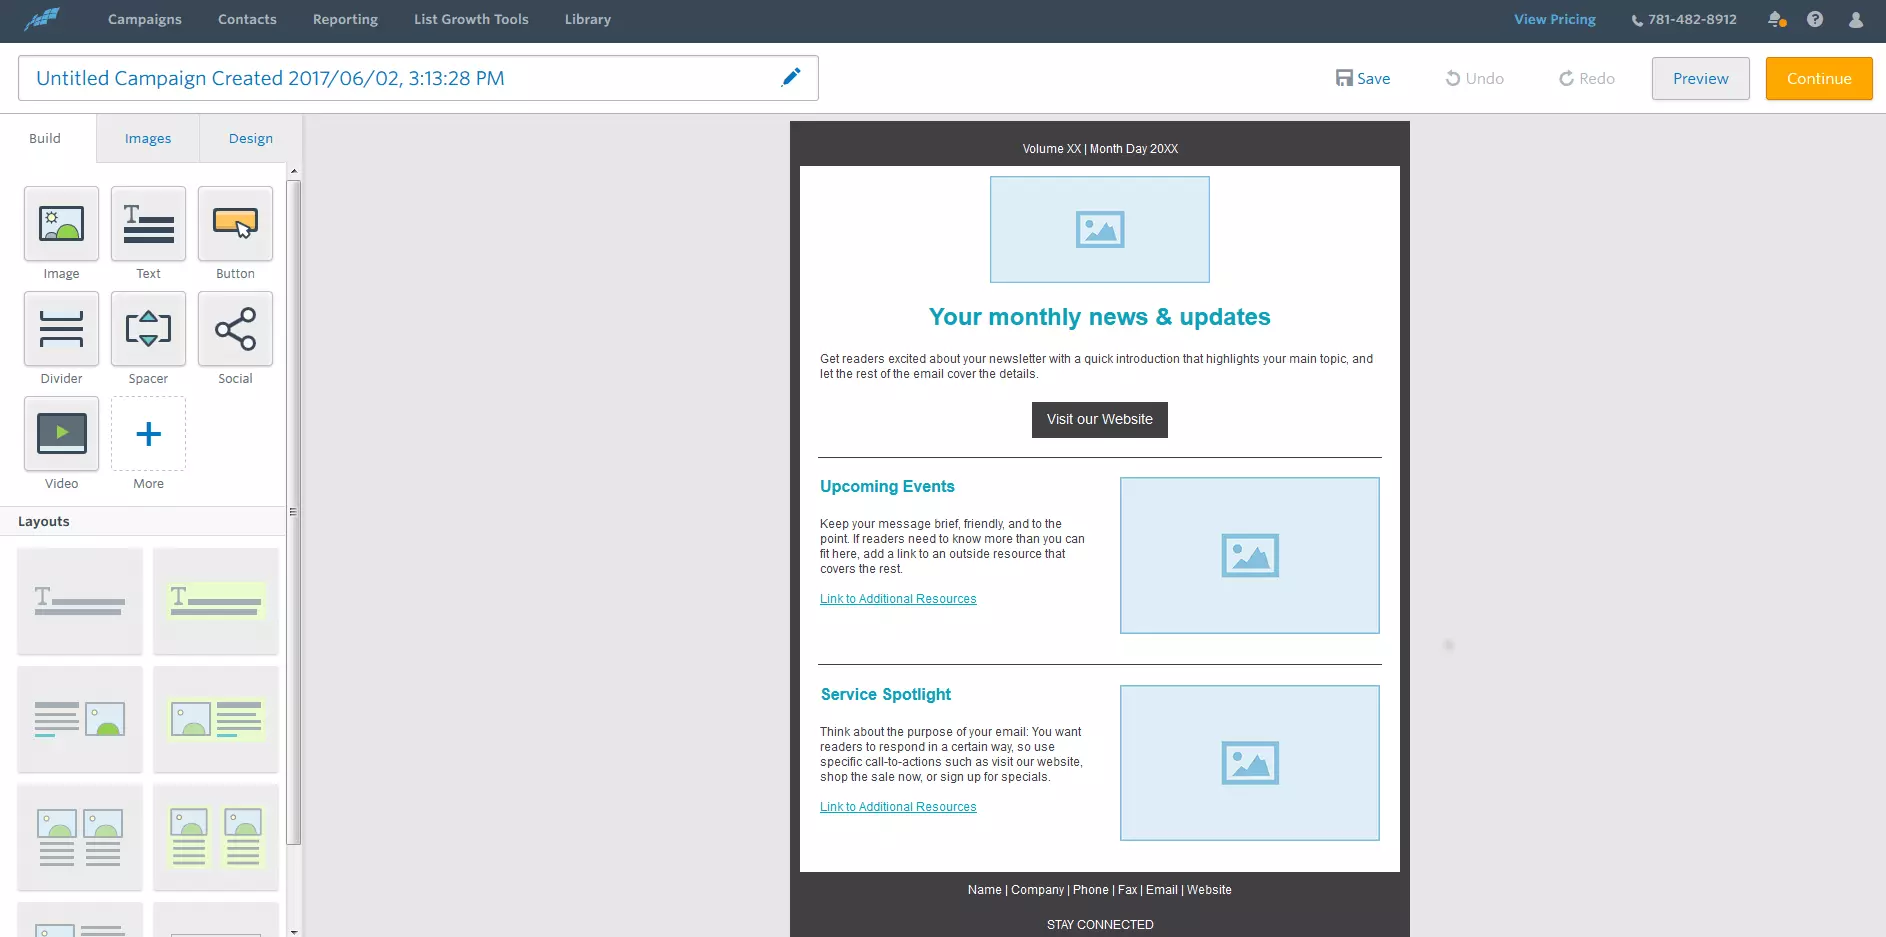This screenshot has width=1886, height=937.
Task: Select the 'Get readers excited' intro paragraph
Action: tap(1096, 366)
